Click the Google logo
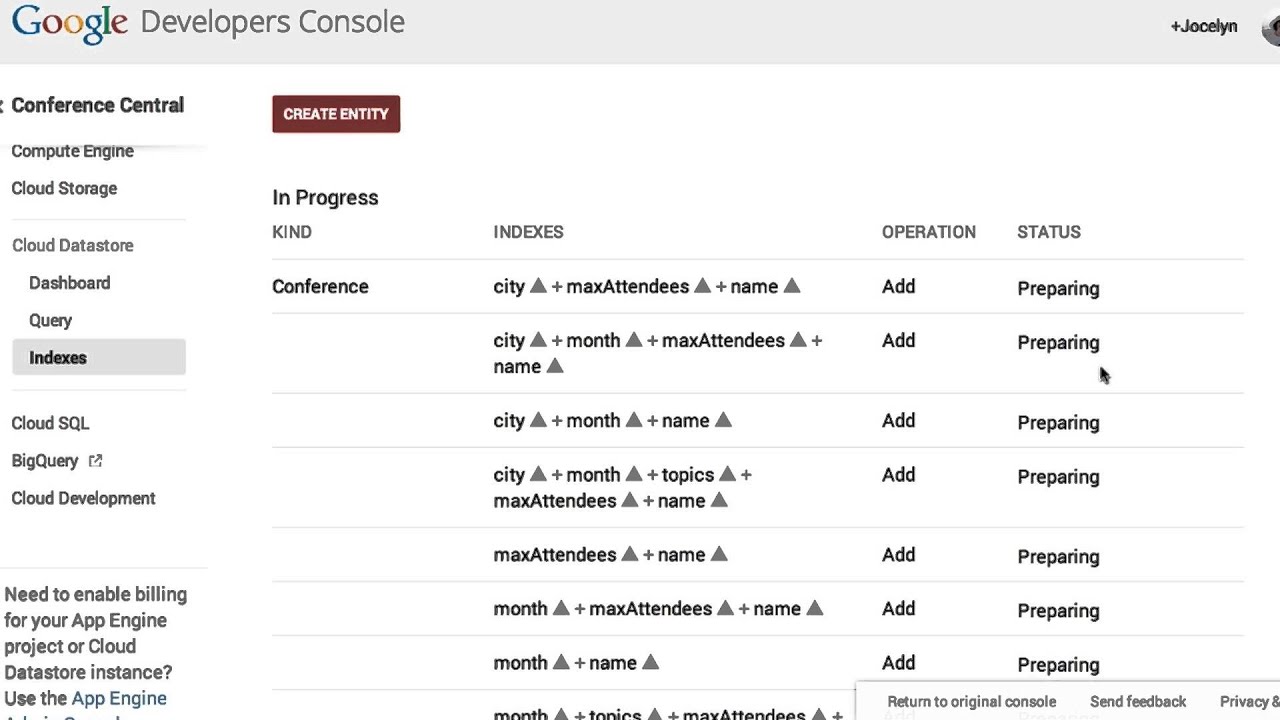 70,23
